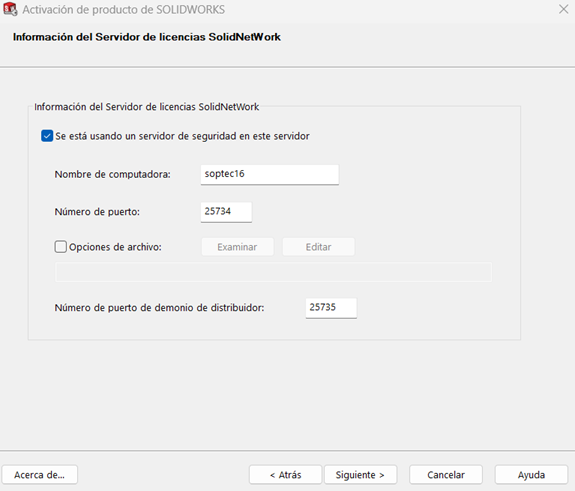Screen dimensions: 575x491
Task: Close the Activación de producto window
Action: click(x=564, y=9)
